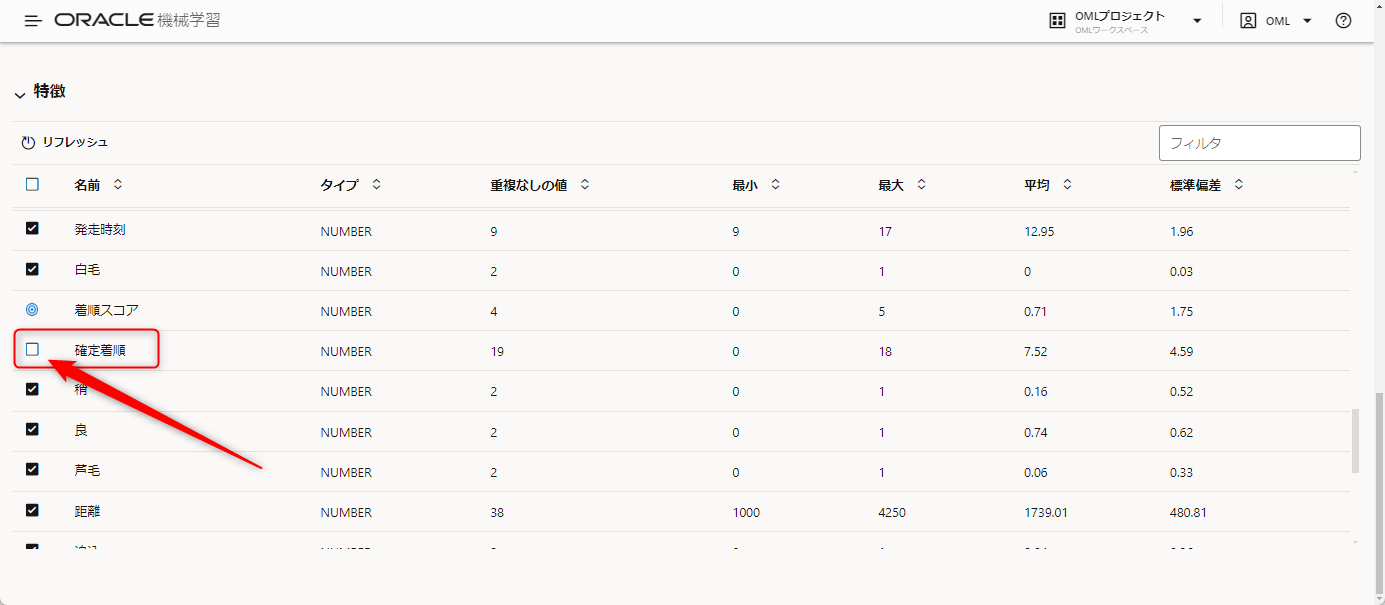Click the 名前 column header text
1385x605 pixels.
(87, 186)
